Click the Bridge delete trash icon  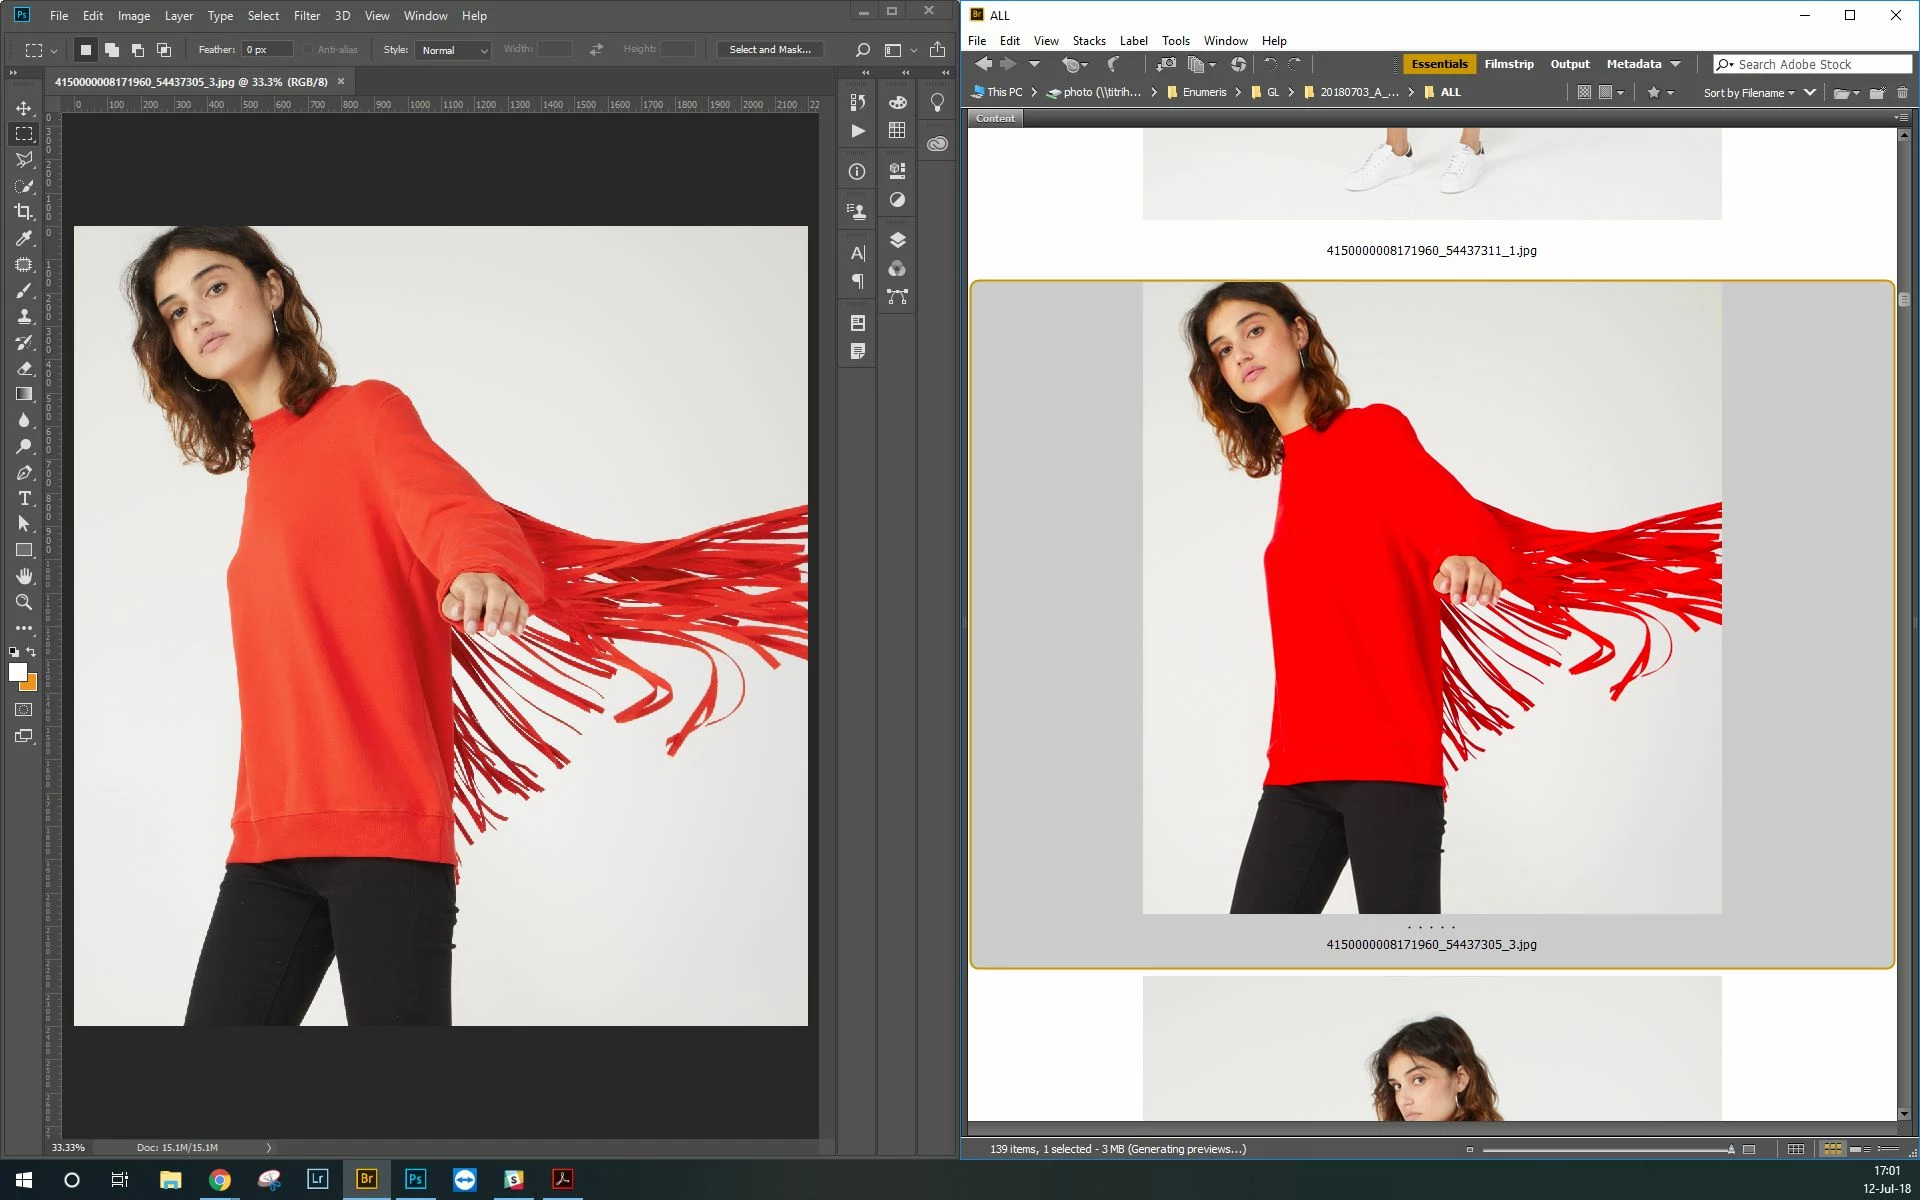click(x=1902, y=93)
